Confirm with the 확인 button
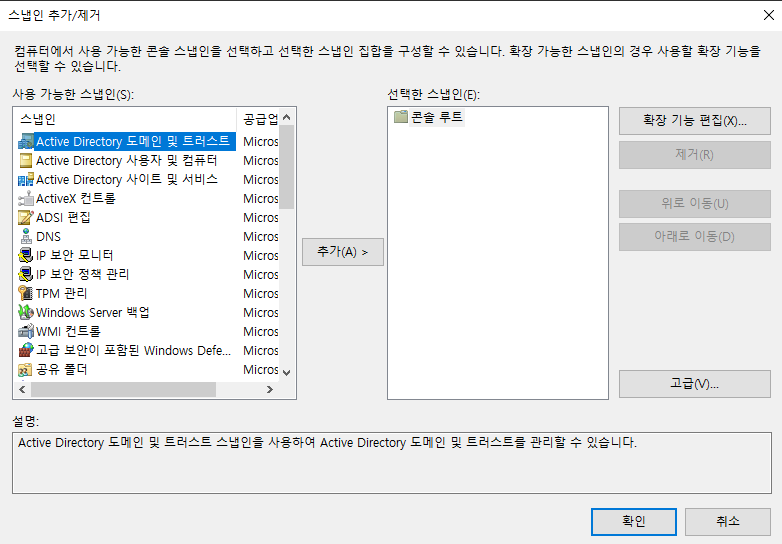This screenshot has width=782, height=544. pos(634,522)
